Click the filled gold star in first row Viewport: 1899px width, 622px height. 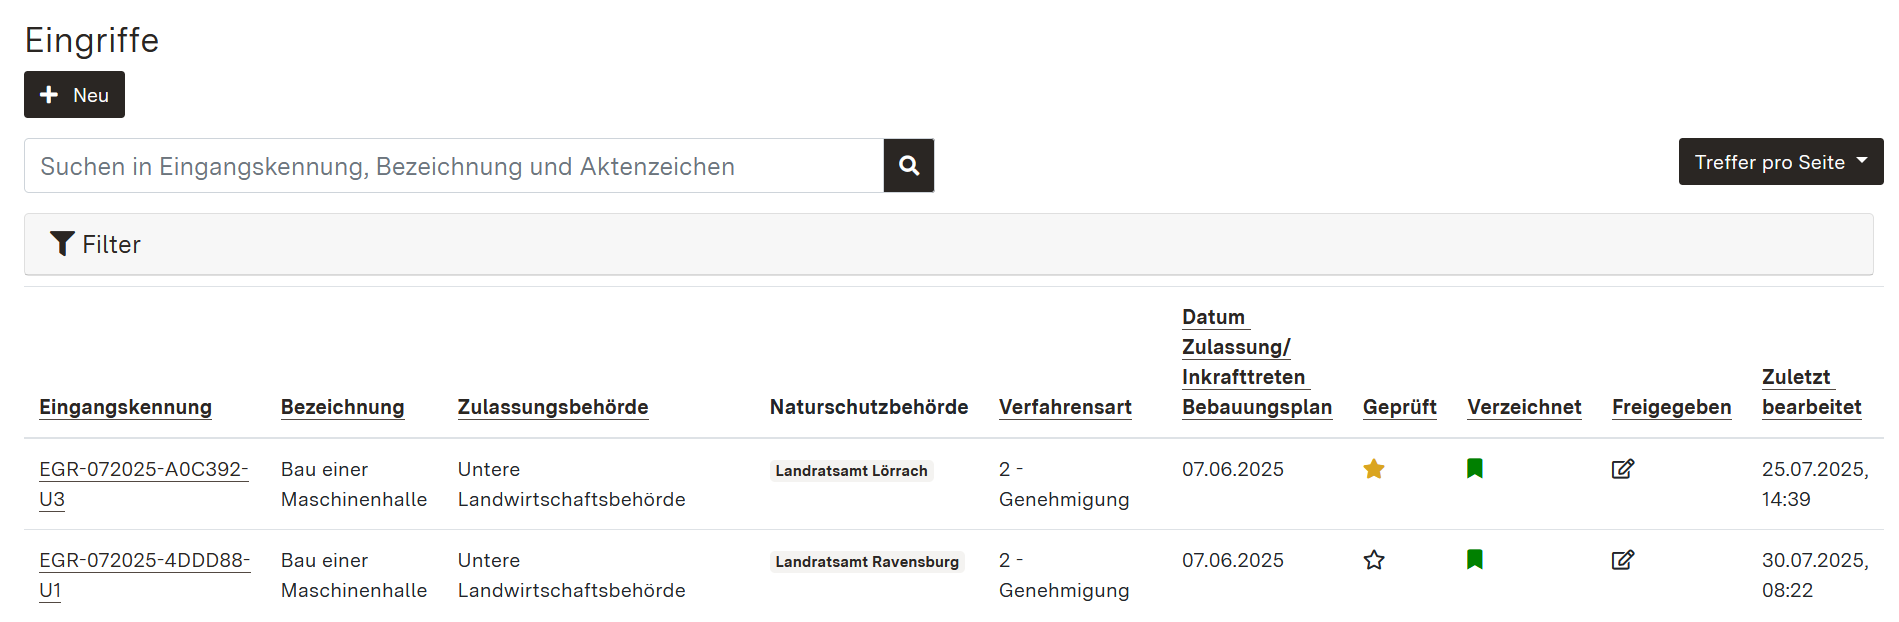(1373, 469)
